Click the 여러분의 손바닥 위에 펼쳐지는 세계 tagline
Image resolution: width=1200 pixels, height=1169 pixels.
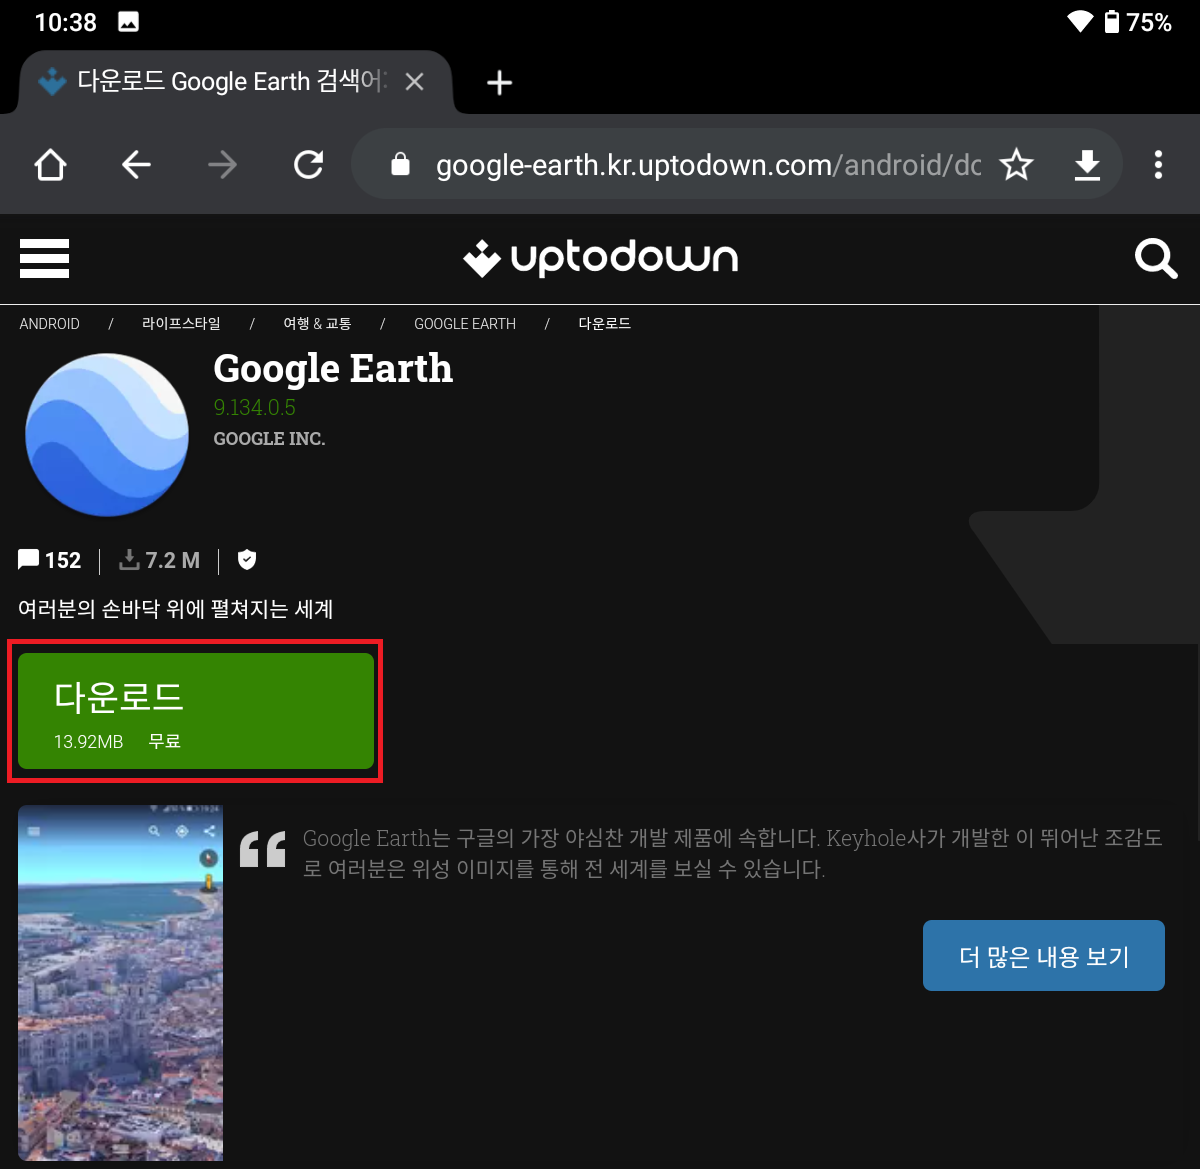click(176, 608)
